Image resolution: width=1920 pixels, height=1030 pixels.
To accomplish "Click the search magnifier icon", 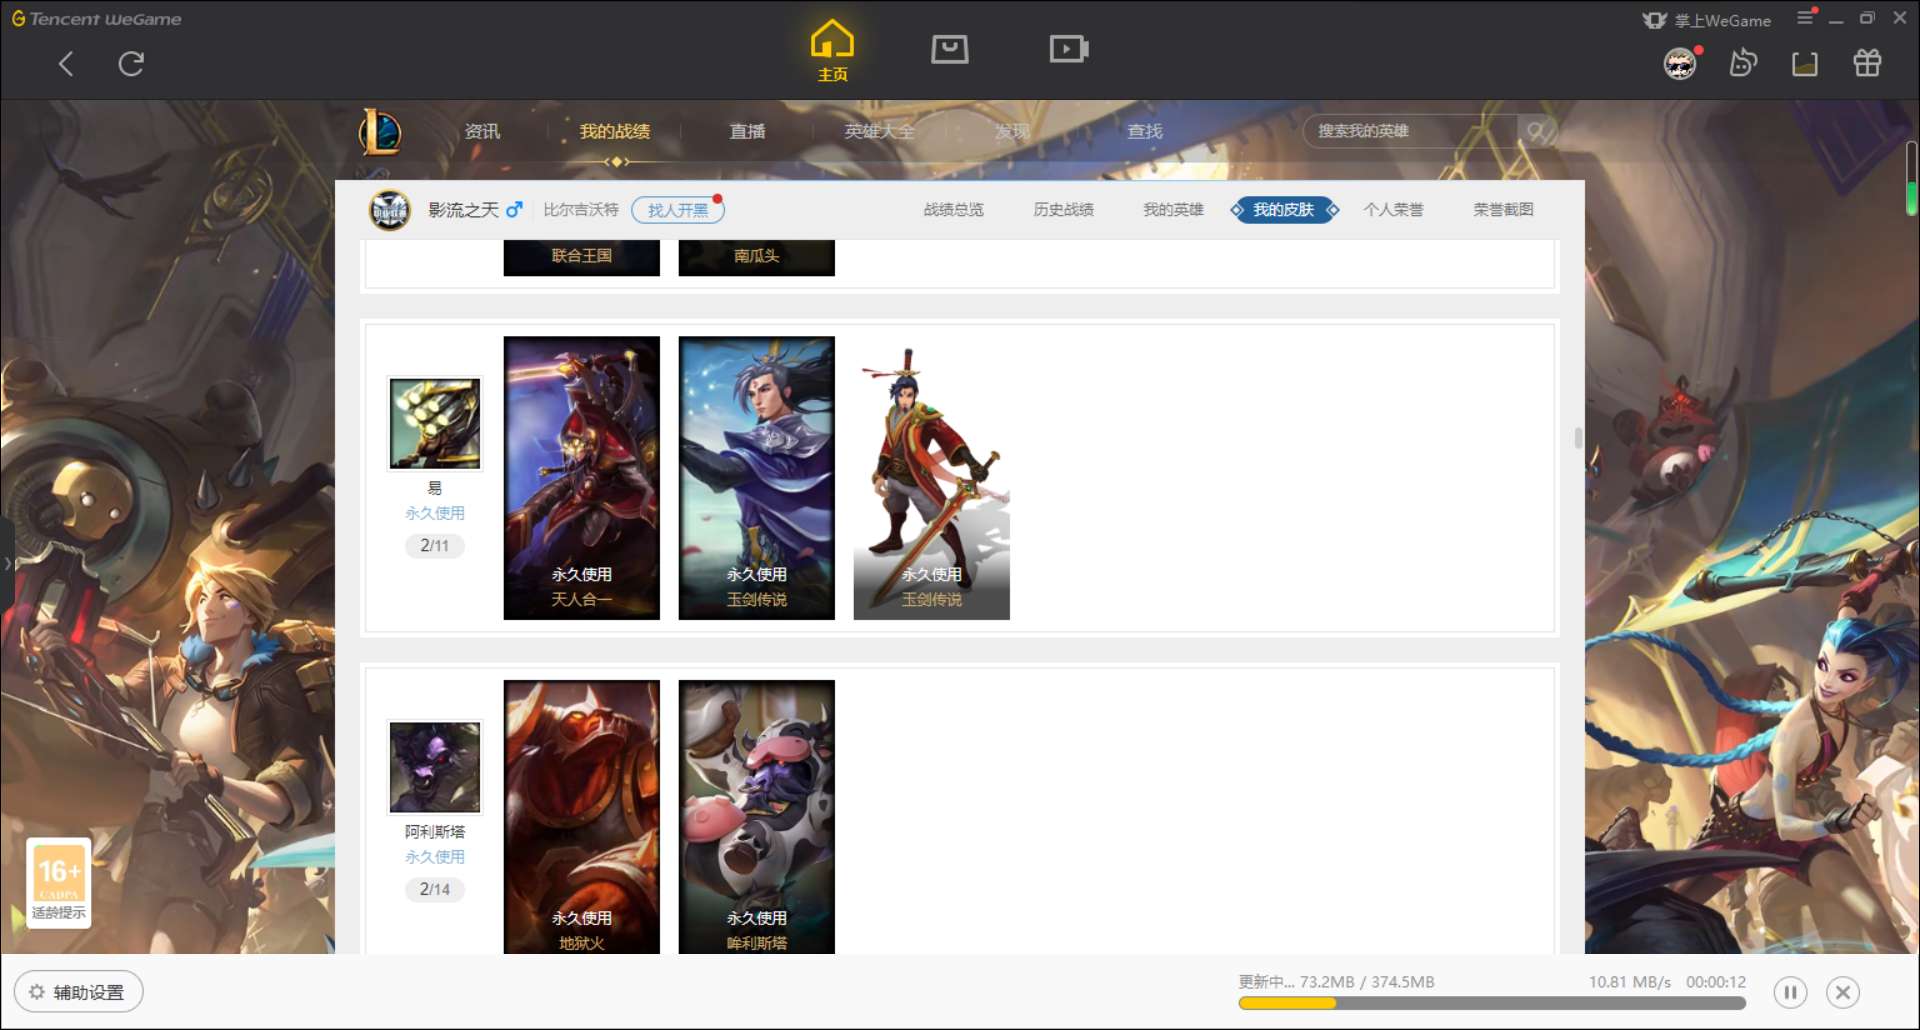I will click(1537, 131).
